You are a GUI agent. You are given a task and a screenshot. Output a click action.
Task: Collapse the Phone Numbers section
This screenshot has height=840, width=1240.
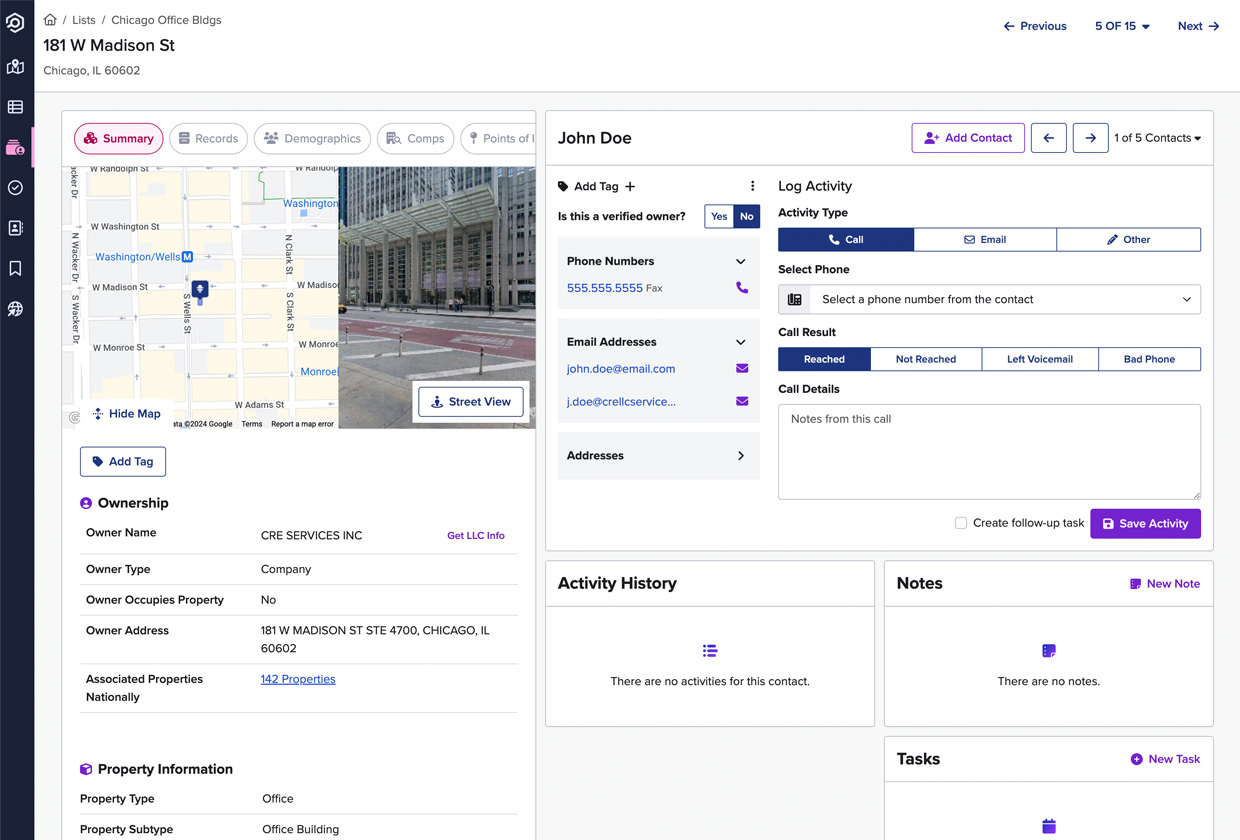[741, 260]
